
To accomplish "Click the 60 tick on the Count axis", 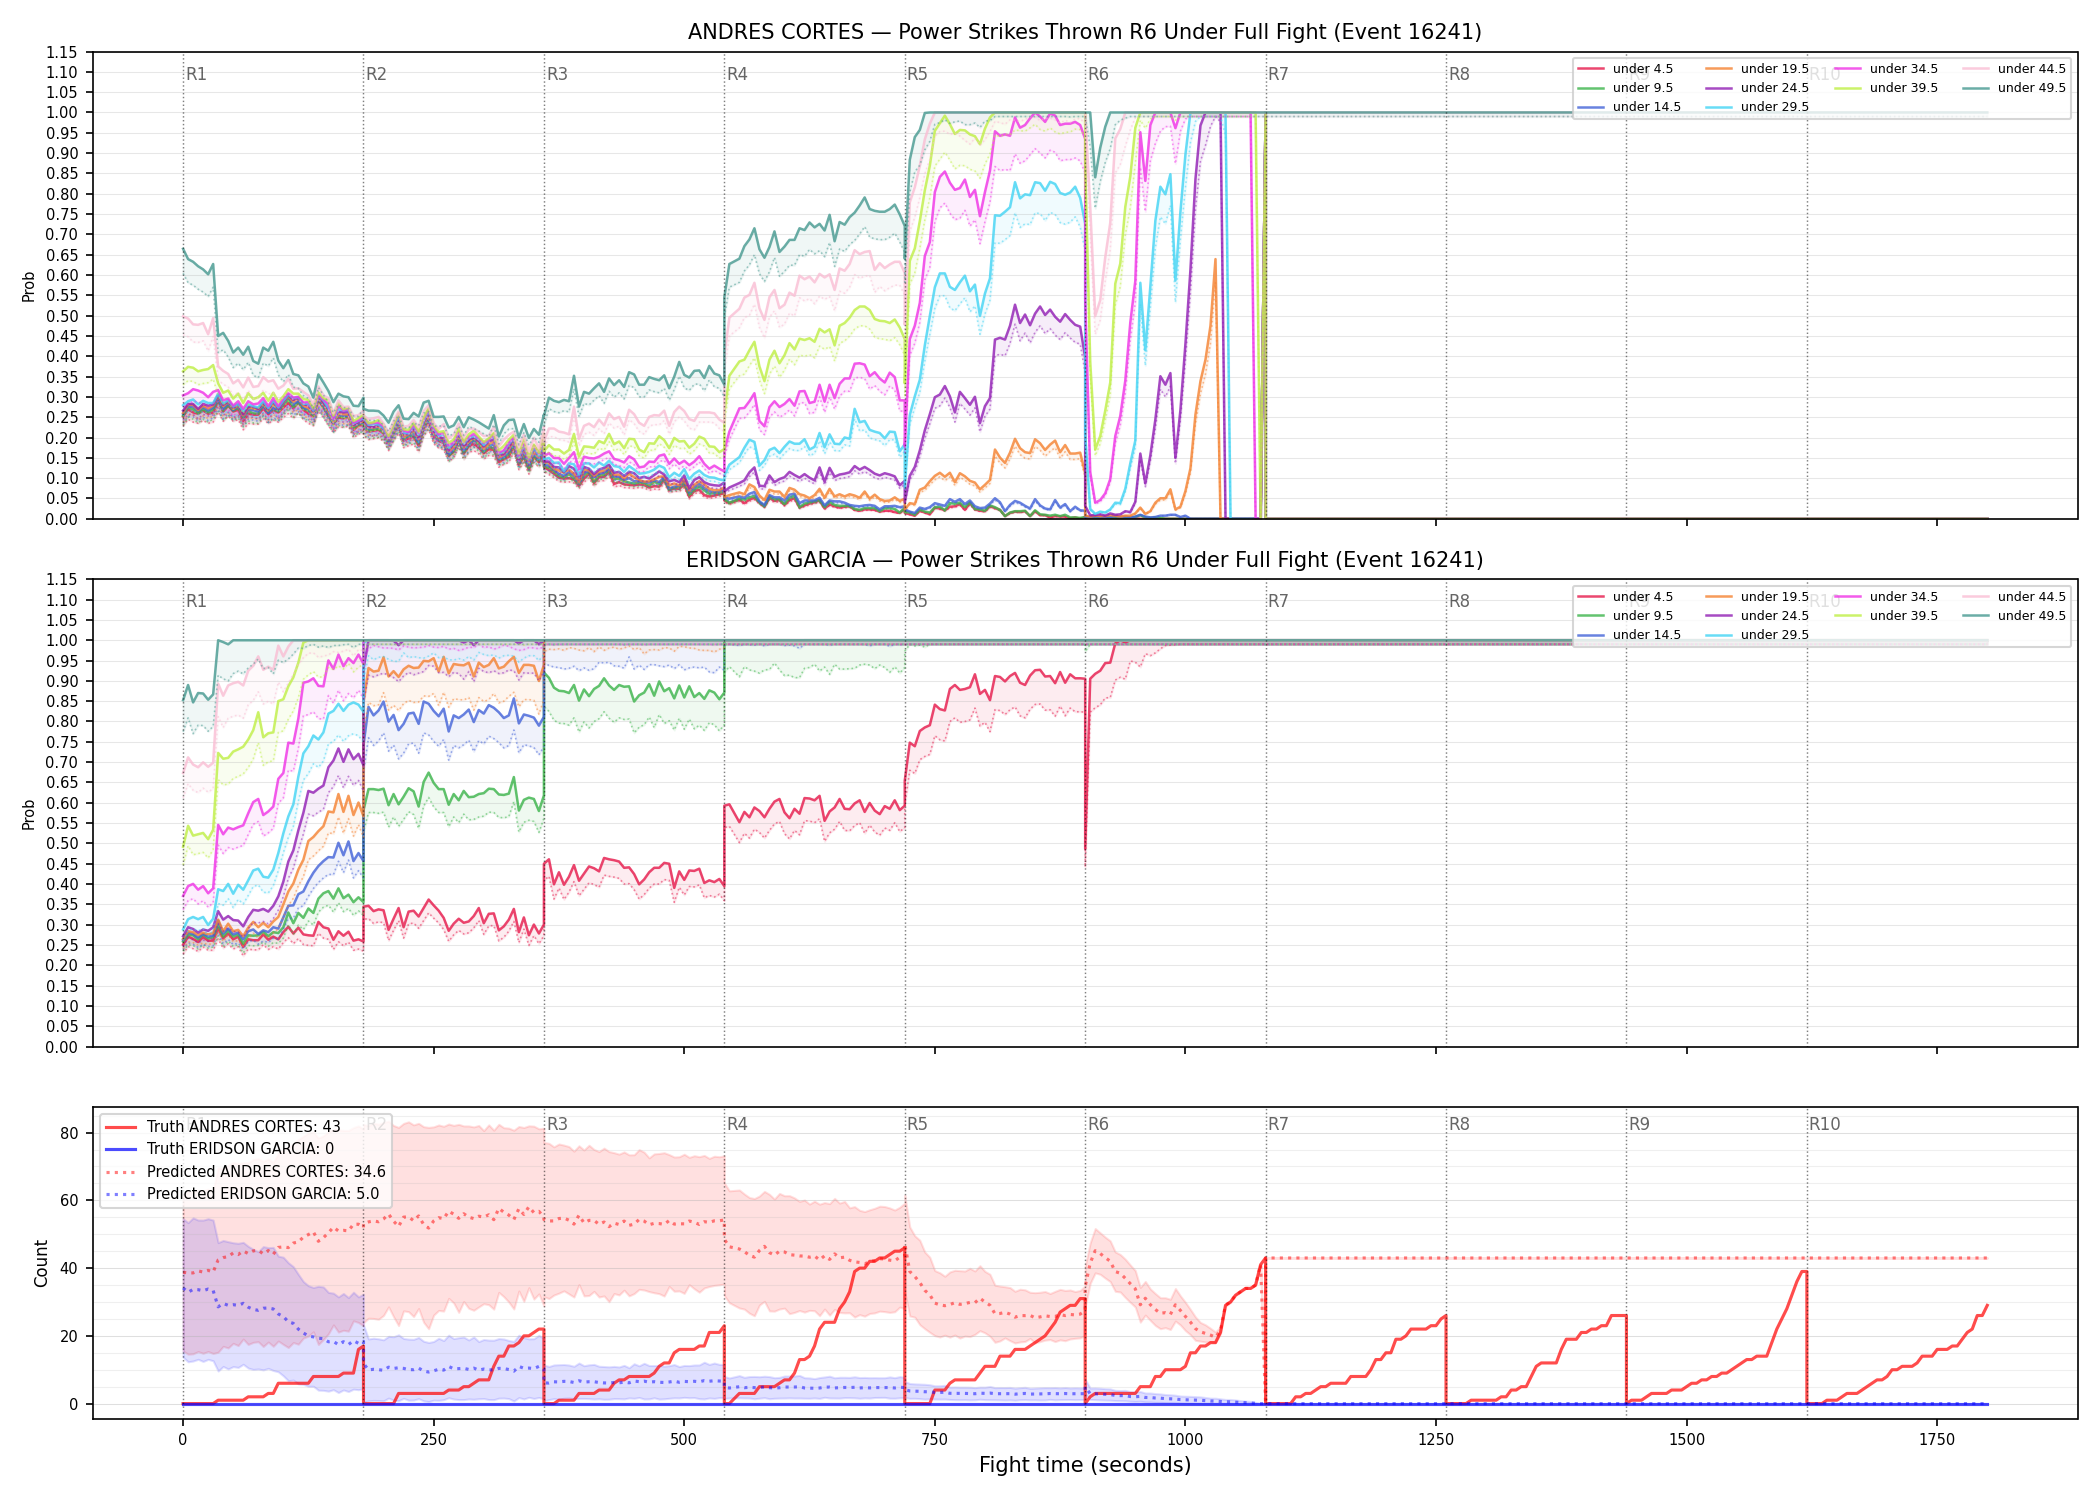I will point(69,1201).
